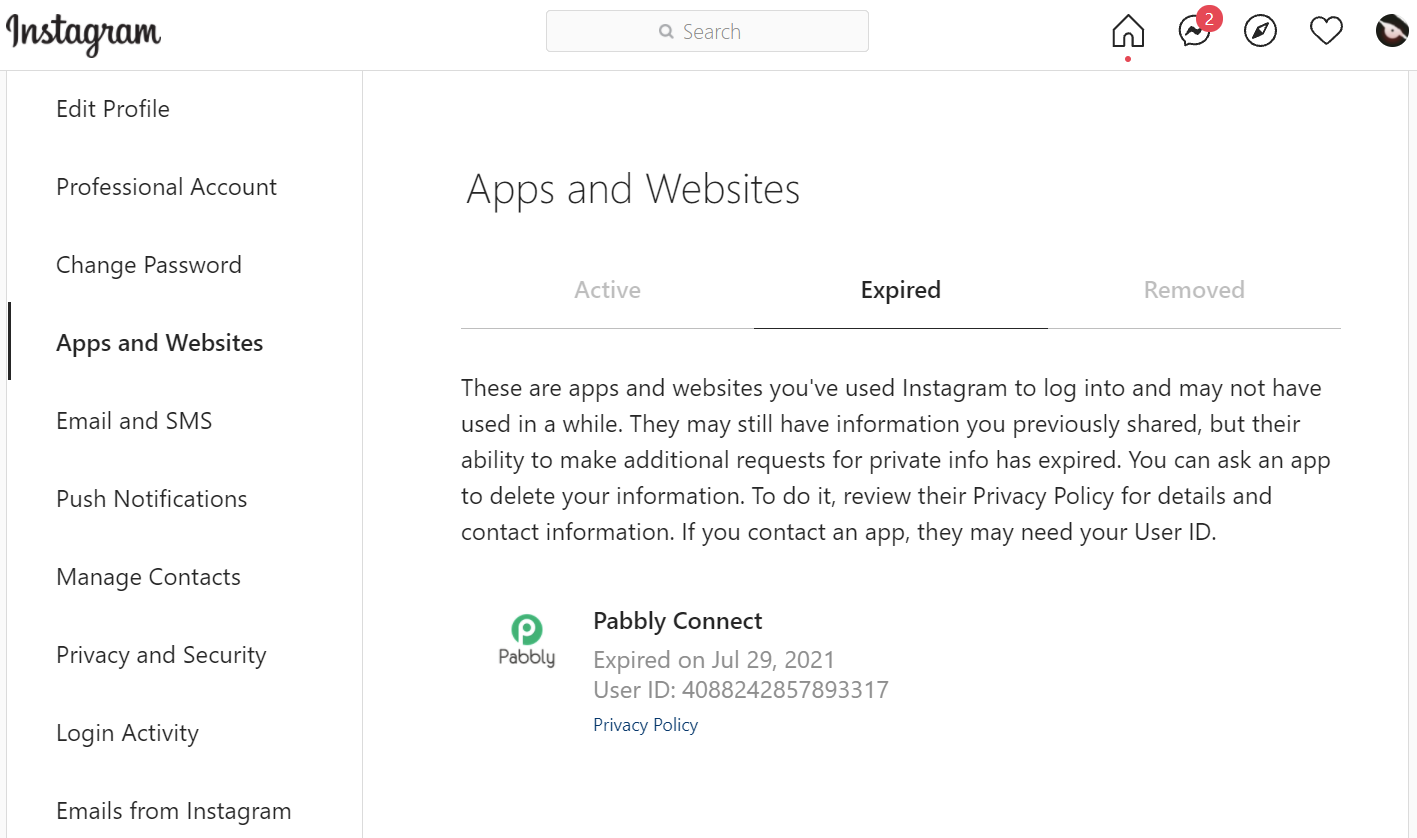Open Pabbly Connect Privacy Policy link
This screenshot has width=1417, height=838.
point(645,725)
